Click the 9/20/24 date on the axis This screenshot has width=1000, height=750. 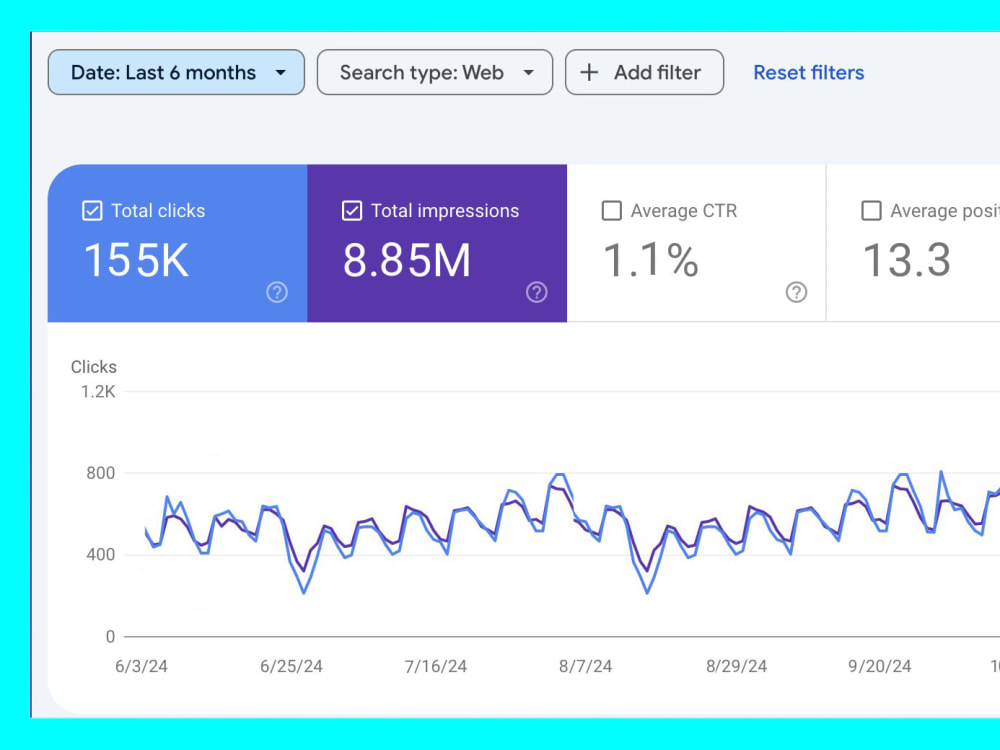click(x=879, y=666)
